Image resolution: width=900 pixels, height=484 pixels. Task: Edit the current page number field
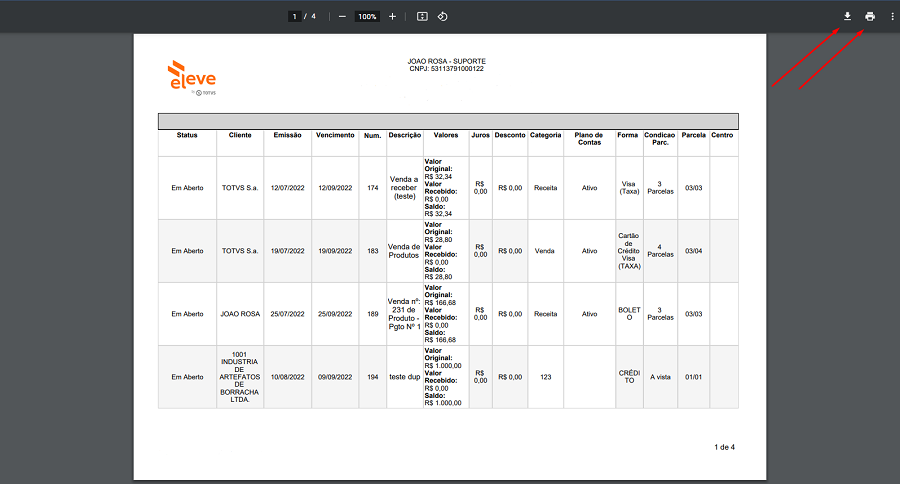(294, 17)
